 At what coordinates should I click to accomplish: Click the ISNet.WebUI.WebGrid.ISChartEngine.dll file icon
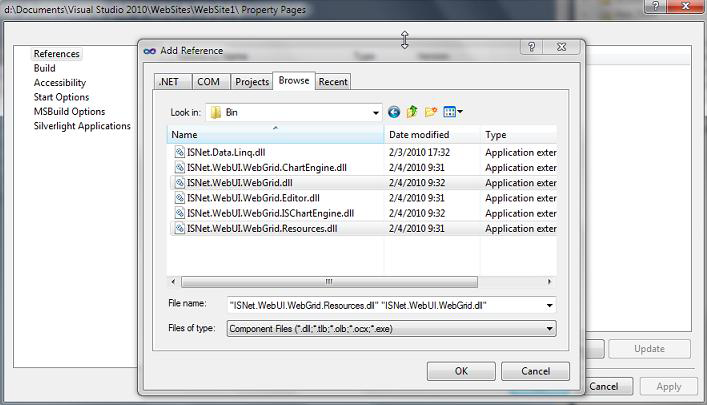tap(179, 213)
